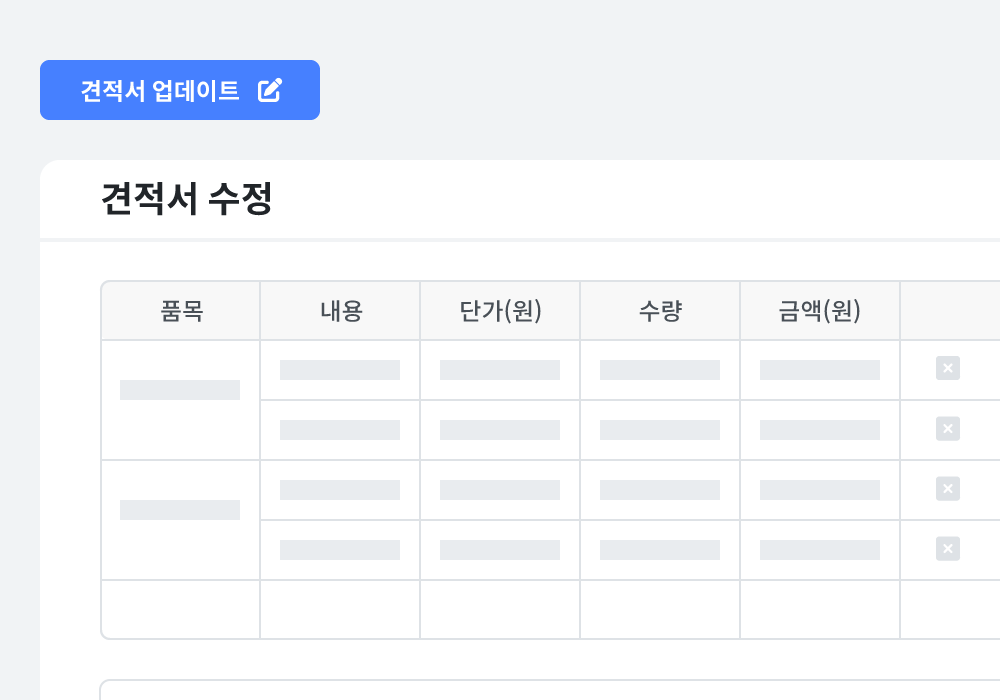Image resolution: width=1000 pixels, height=700 pixels.
Task: Delete the fourth row using the × icon
Action: 947,548
